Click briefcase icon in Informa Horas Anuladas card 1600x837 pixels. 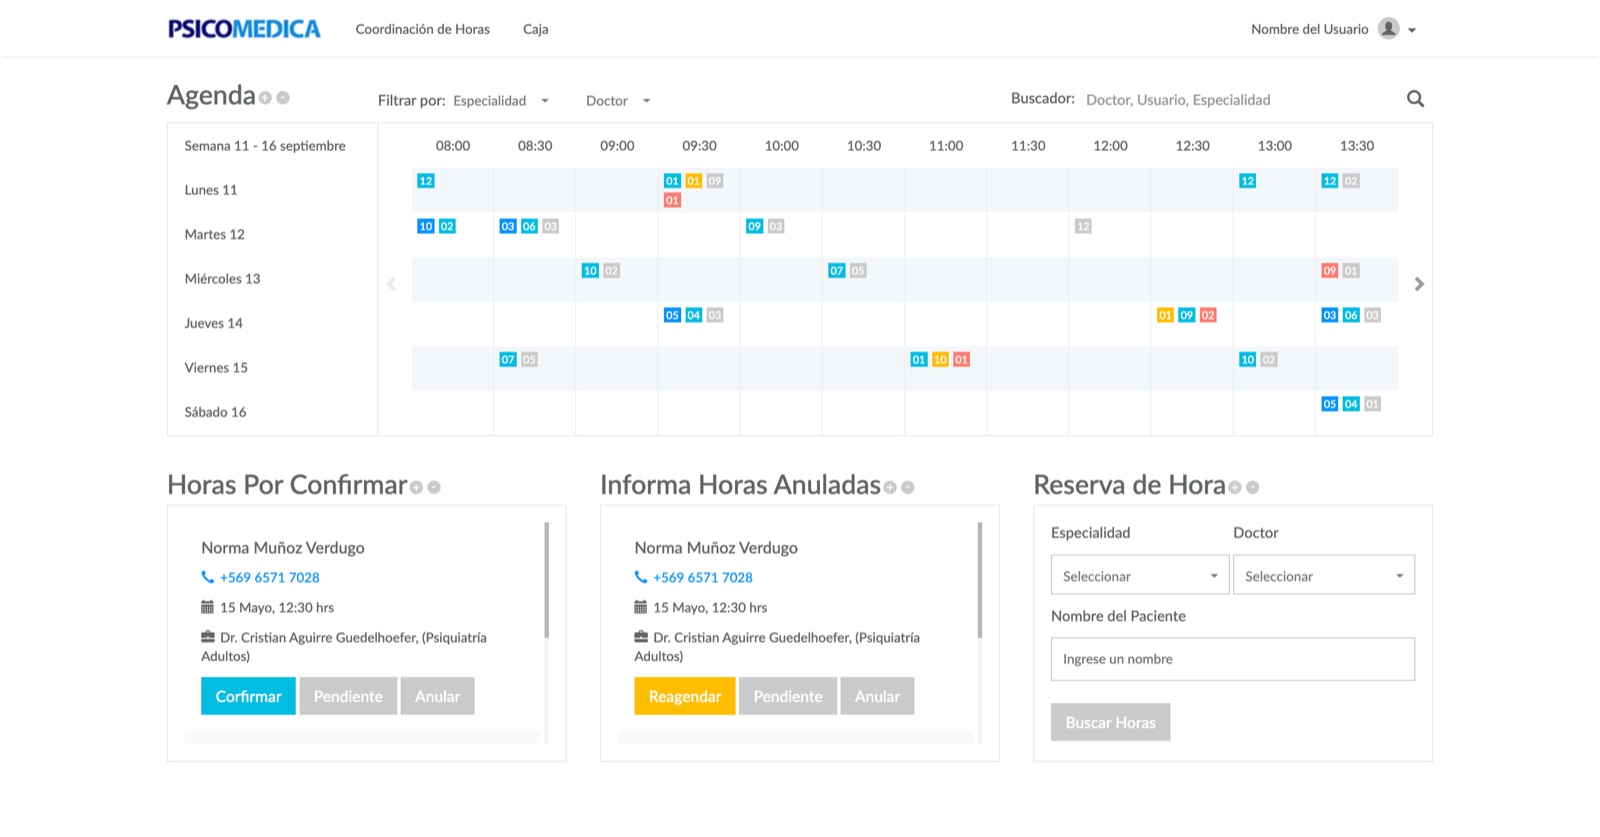point(641,637)
